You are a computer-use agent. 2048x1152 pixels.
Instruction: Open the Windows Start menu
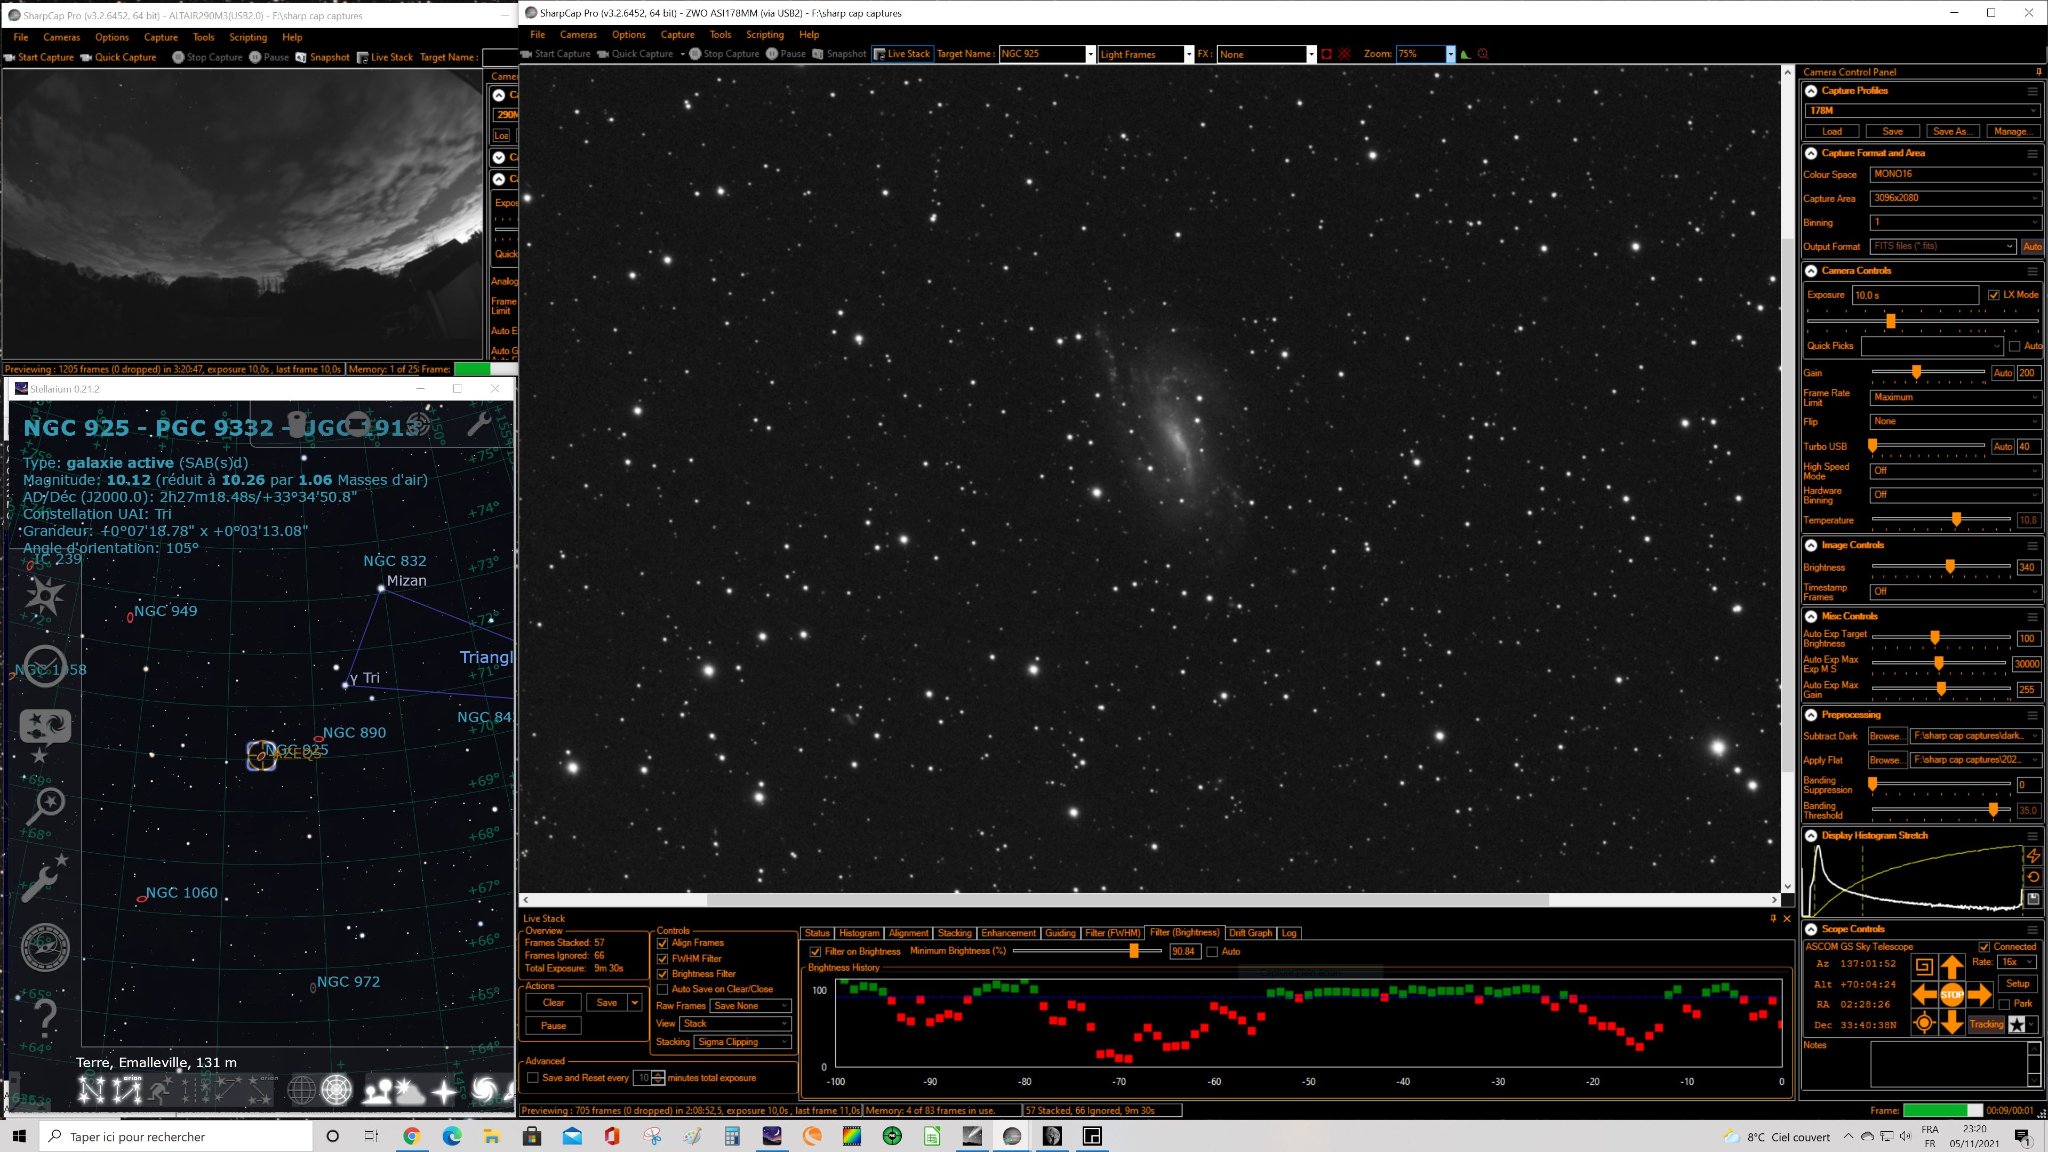point(19,1136)
